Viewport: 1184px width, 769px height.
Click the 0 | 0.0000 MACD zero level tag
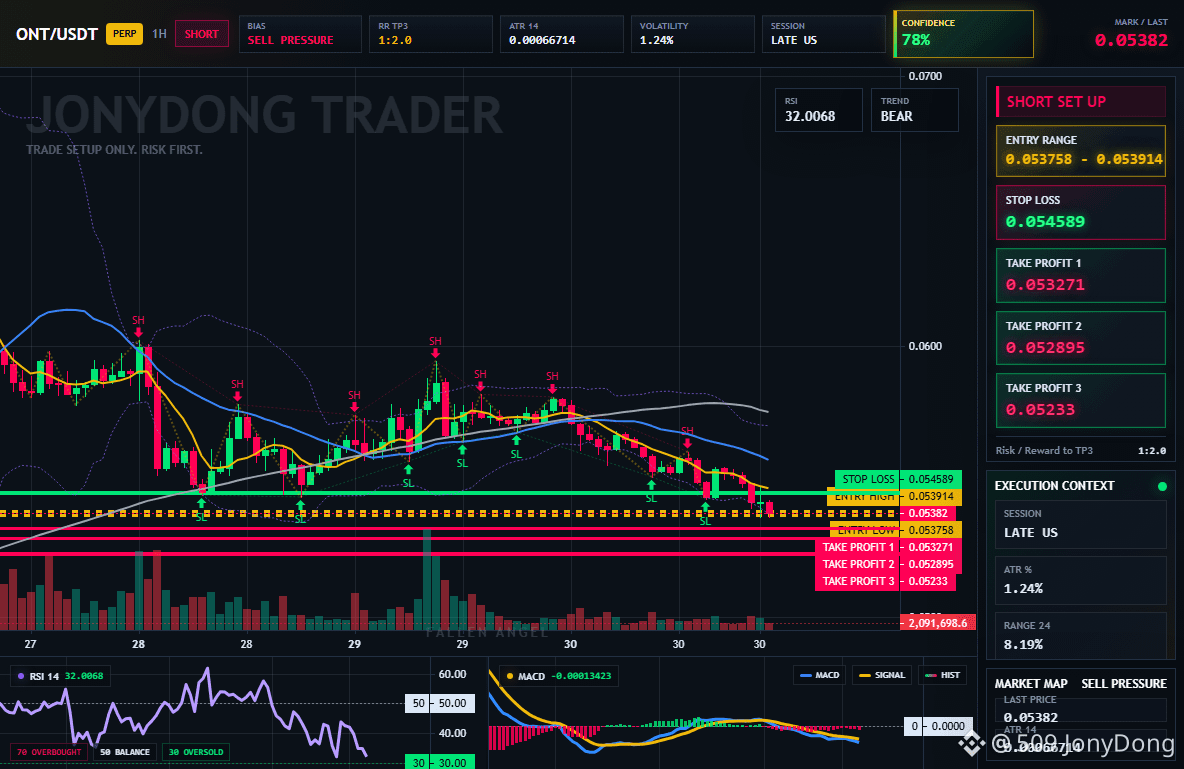point(939,727)
